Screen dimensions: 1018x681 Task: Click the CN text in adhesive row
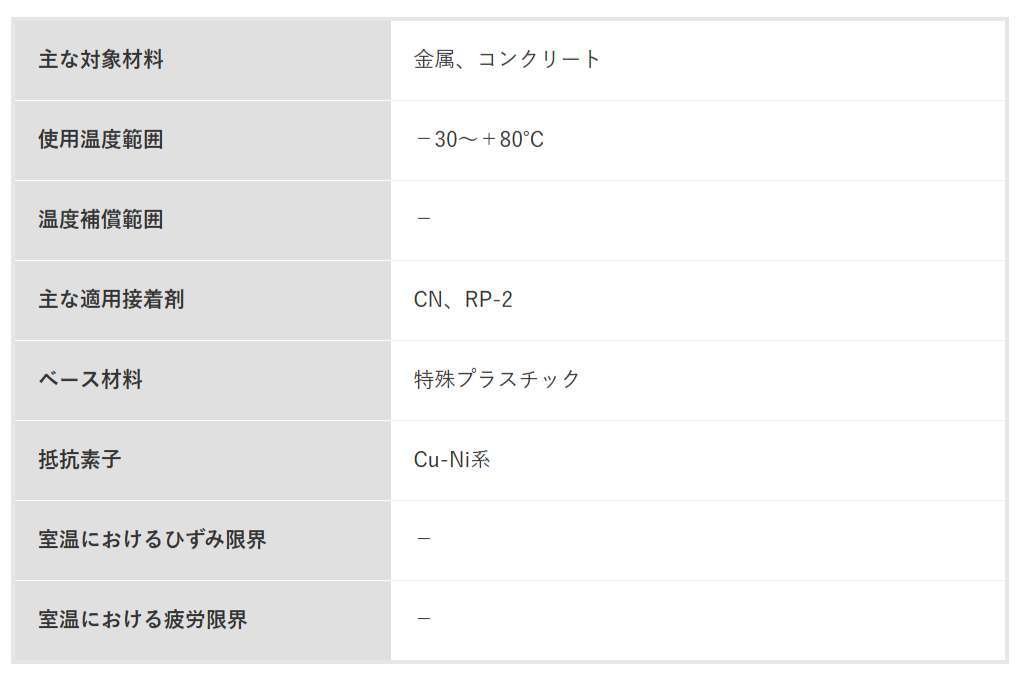click(x=428, y=299)
